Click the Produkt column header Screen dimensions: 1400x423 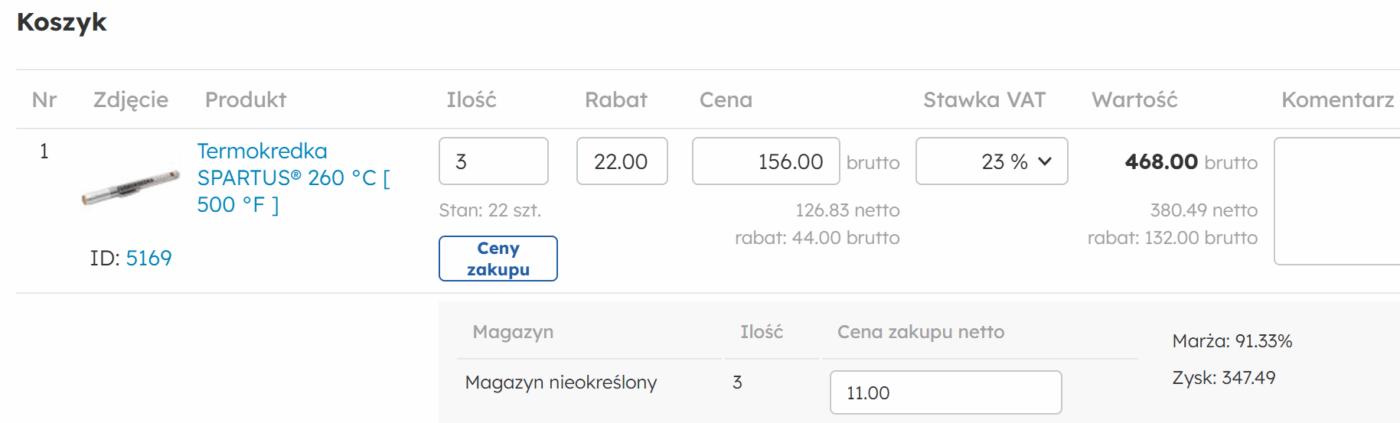coord(246,100)
